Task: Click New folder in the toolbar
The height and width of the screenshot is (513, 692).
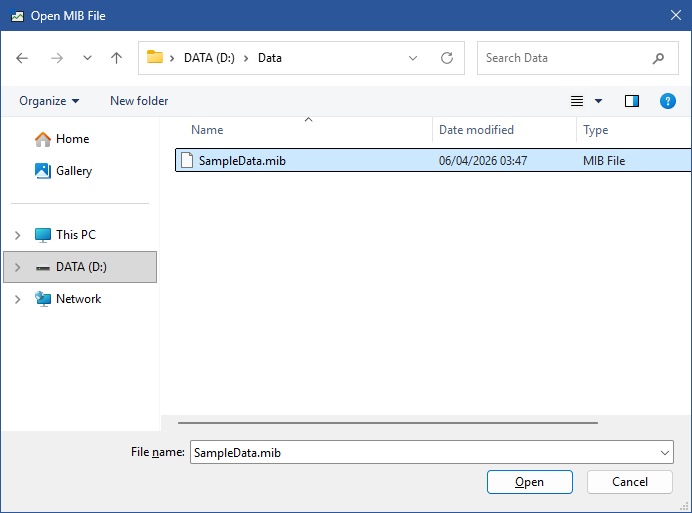Action: pos(139,101)
